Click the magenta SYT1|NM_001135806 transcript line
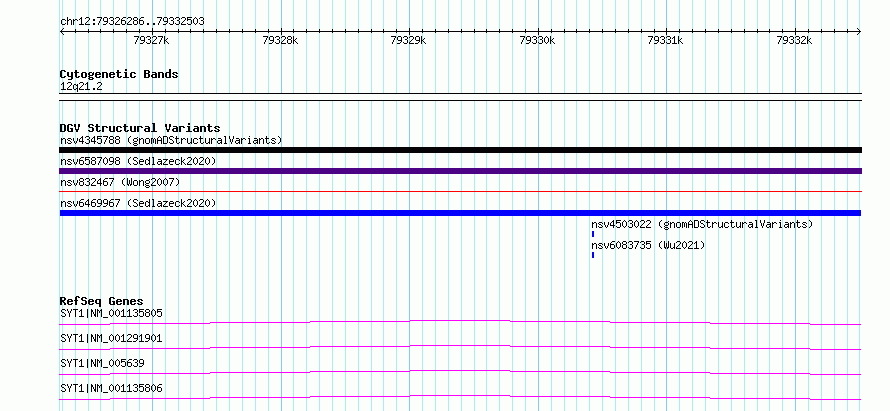 pos(460,397)
